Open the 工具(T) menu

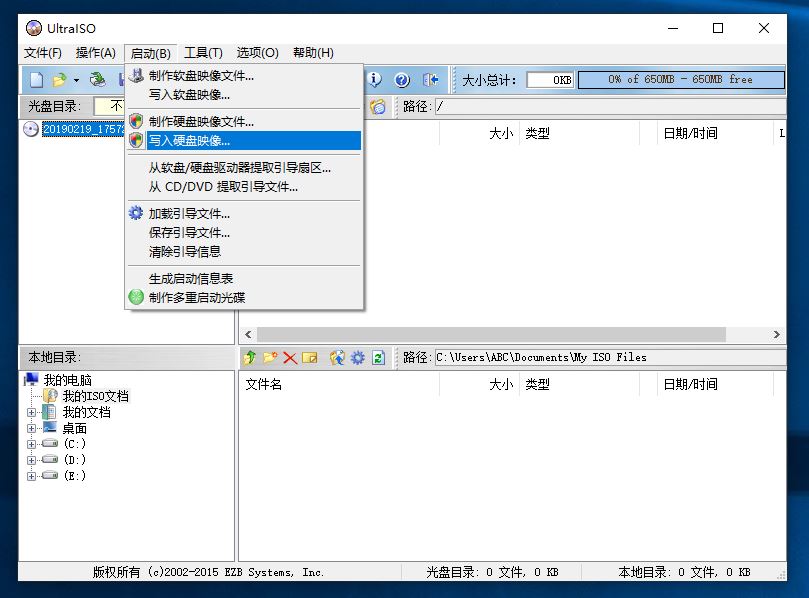(203, 53)
